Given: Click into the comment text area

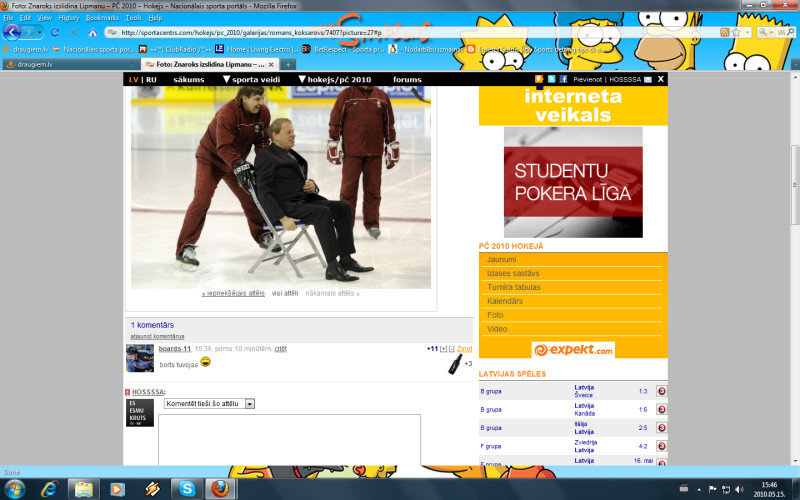Looking at the screenshot, I should 289,440.
